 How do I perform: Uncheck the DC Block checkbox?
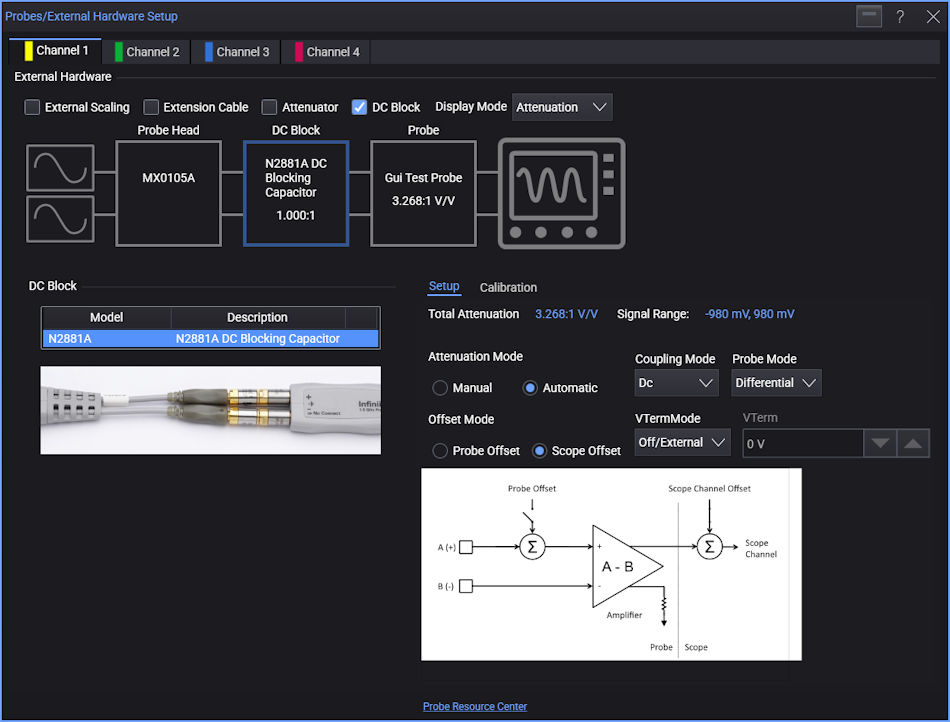click(360, 107)
